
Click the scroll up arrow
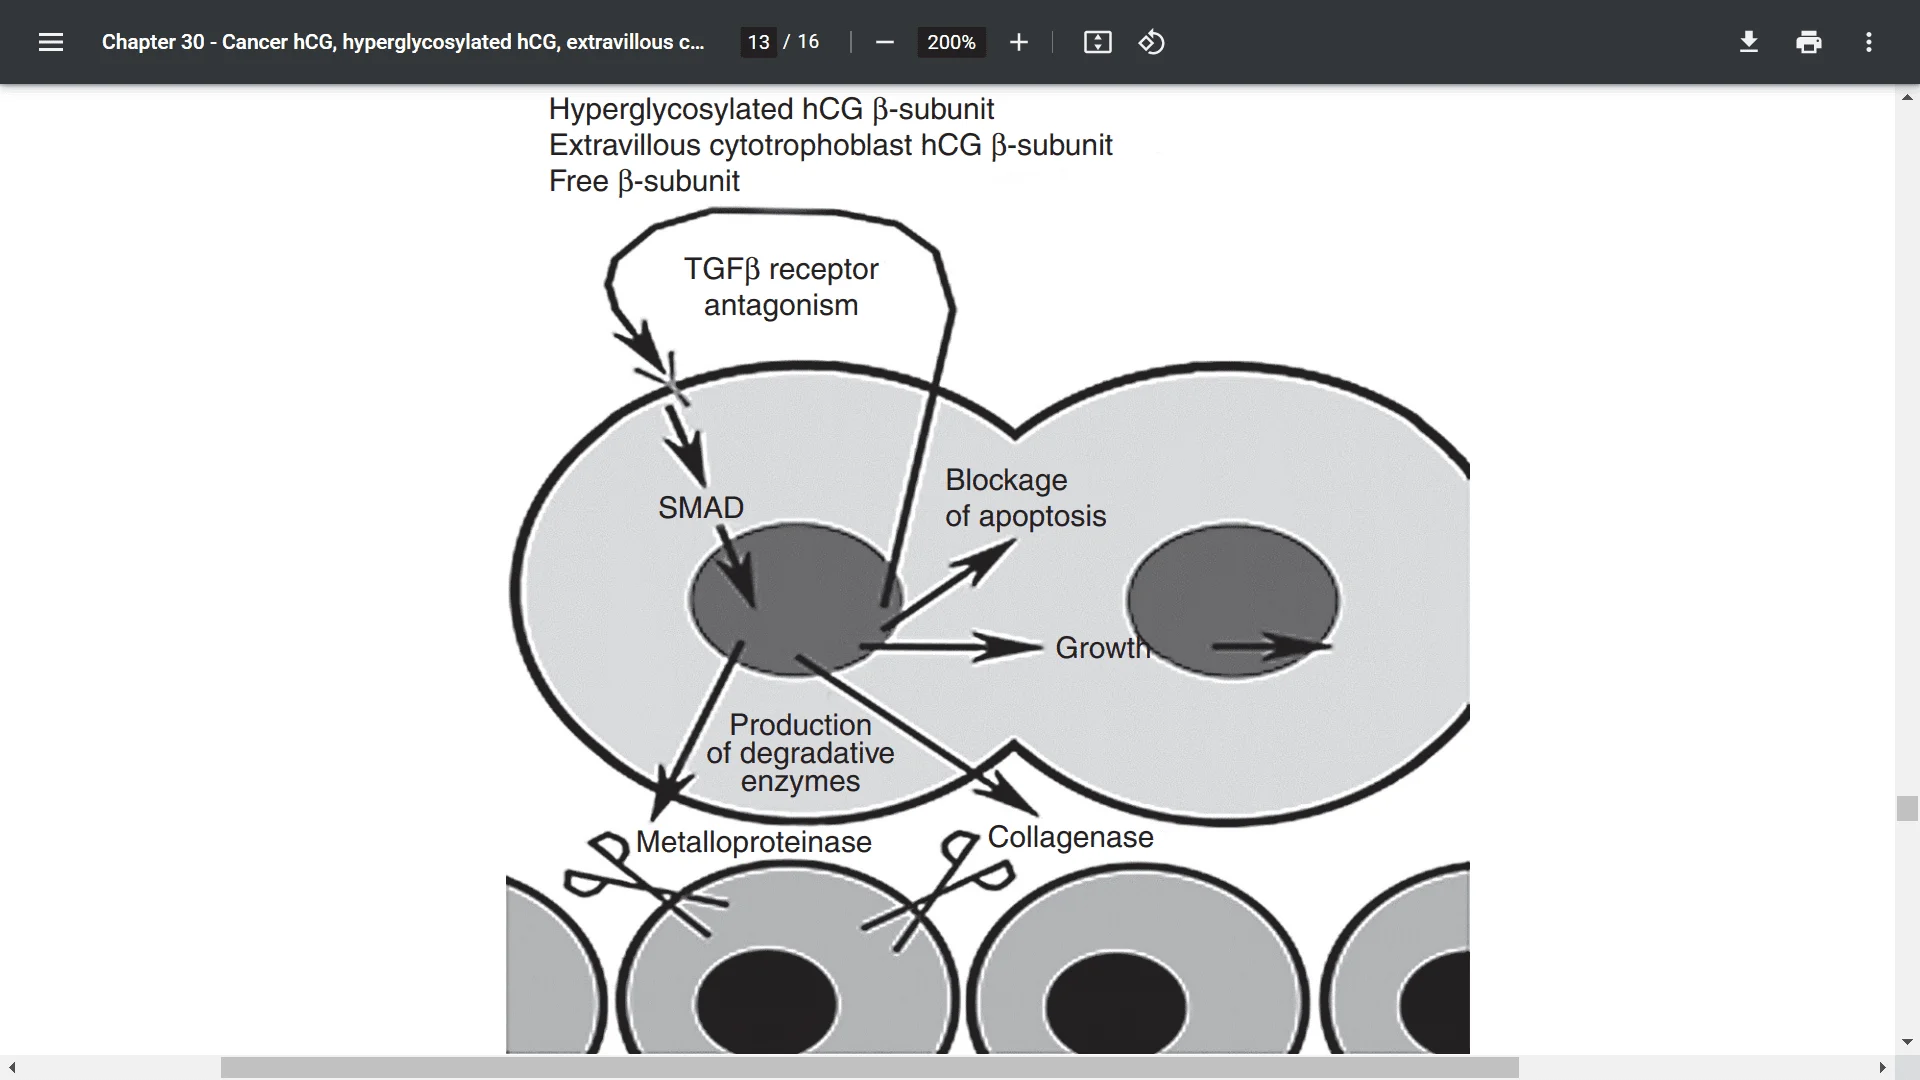[1907, 97]
